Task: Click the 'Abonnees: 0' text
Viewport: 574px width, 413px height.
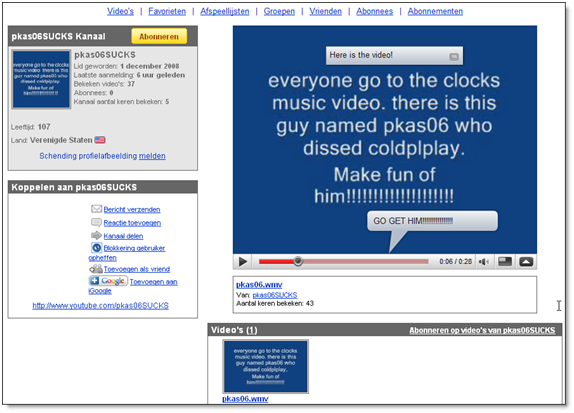Action: [x=94, y=93]
